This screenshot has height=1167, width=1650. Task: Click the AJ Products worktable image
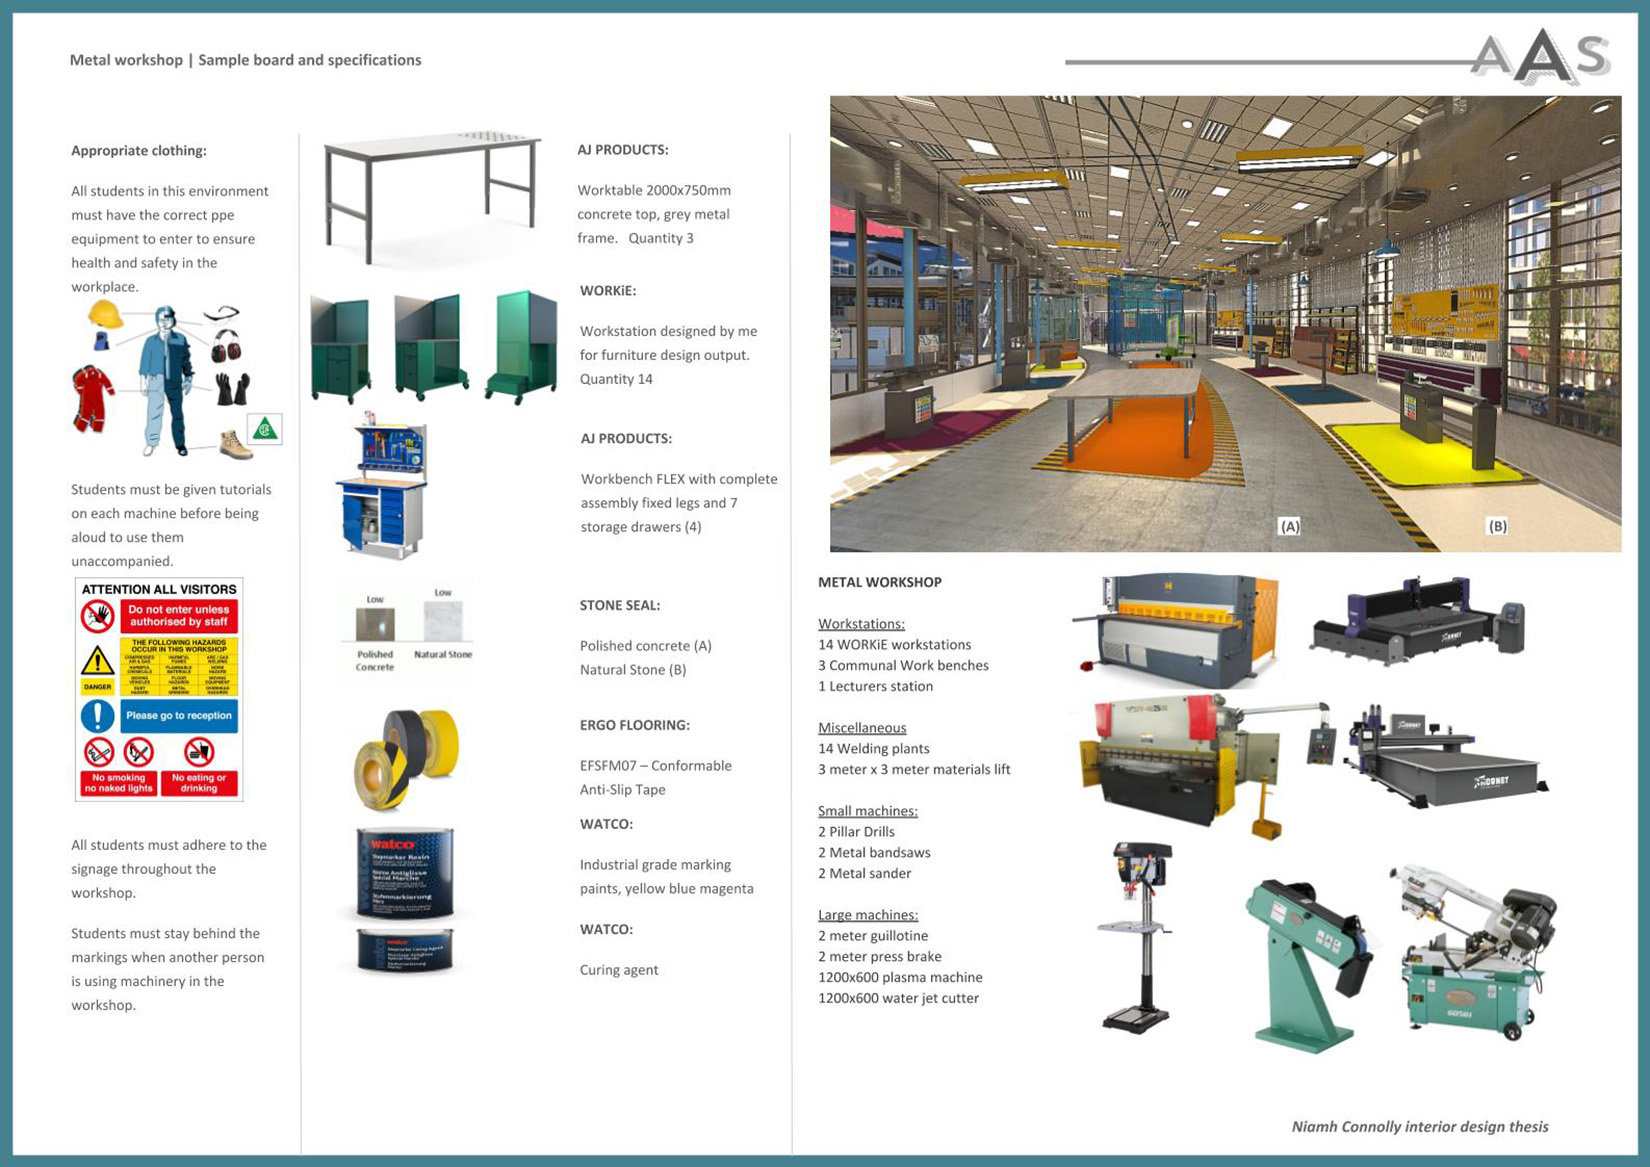click(430, 195)
